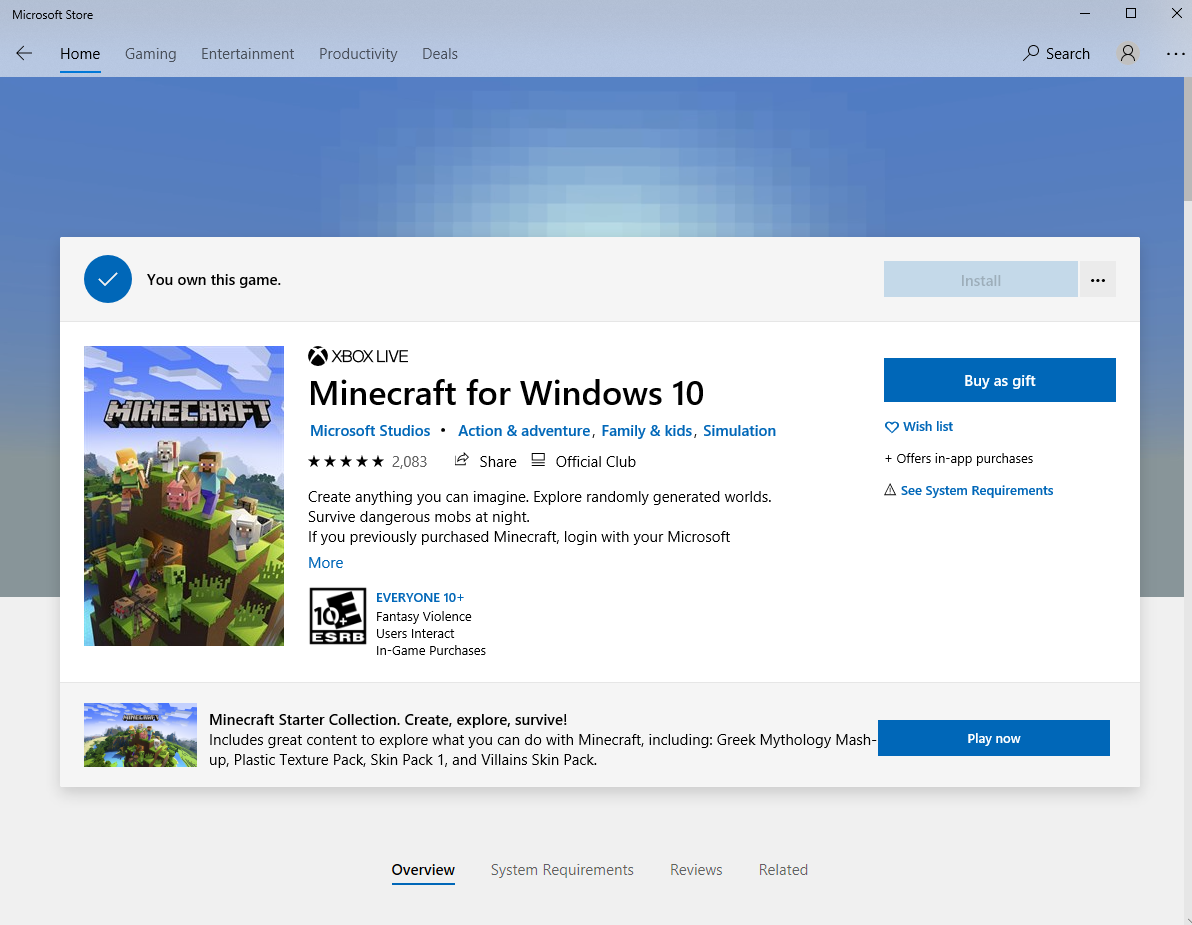Open the user account profile icon
The width and height of the screenshot is (1192, 925).
point(1128,53)
